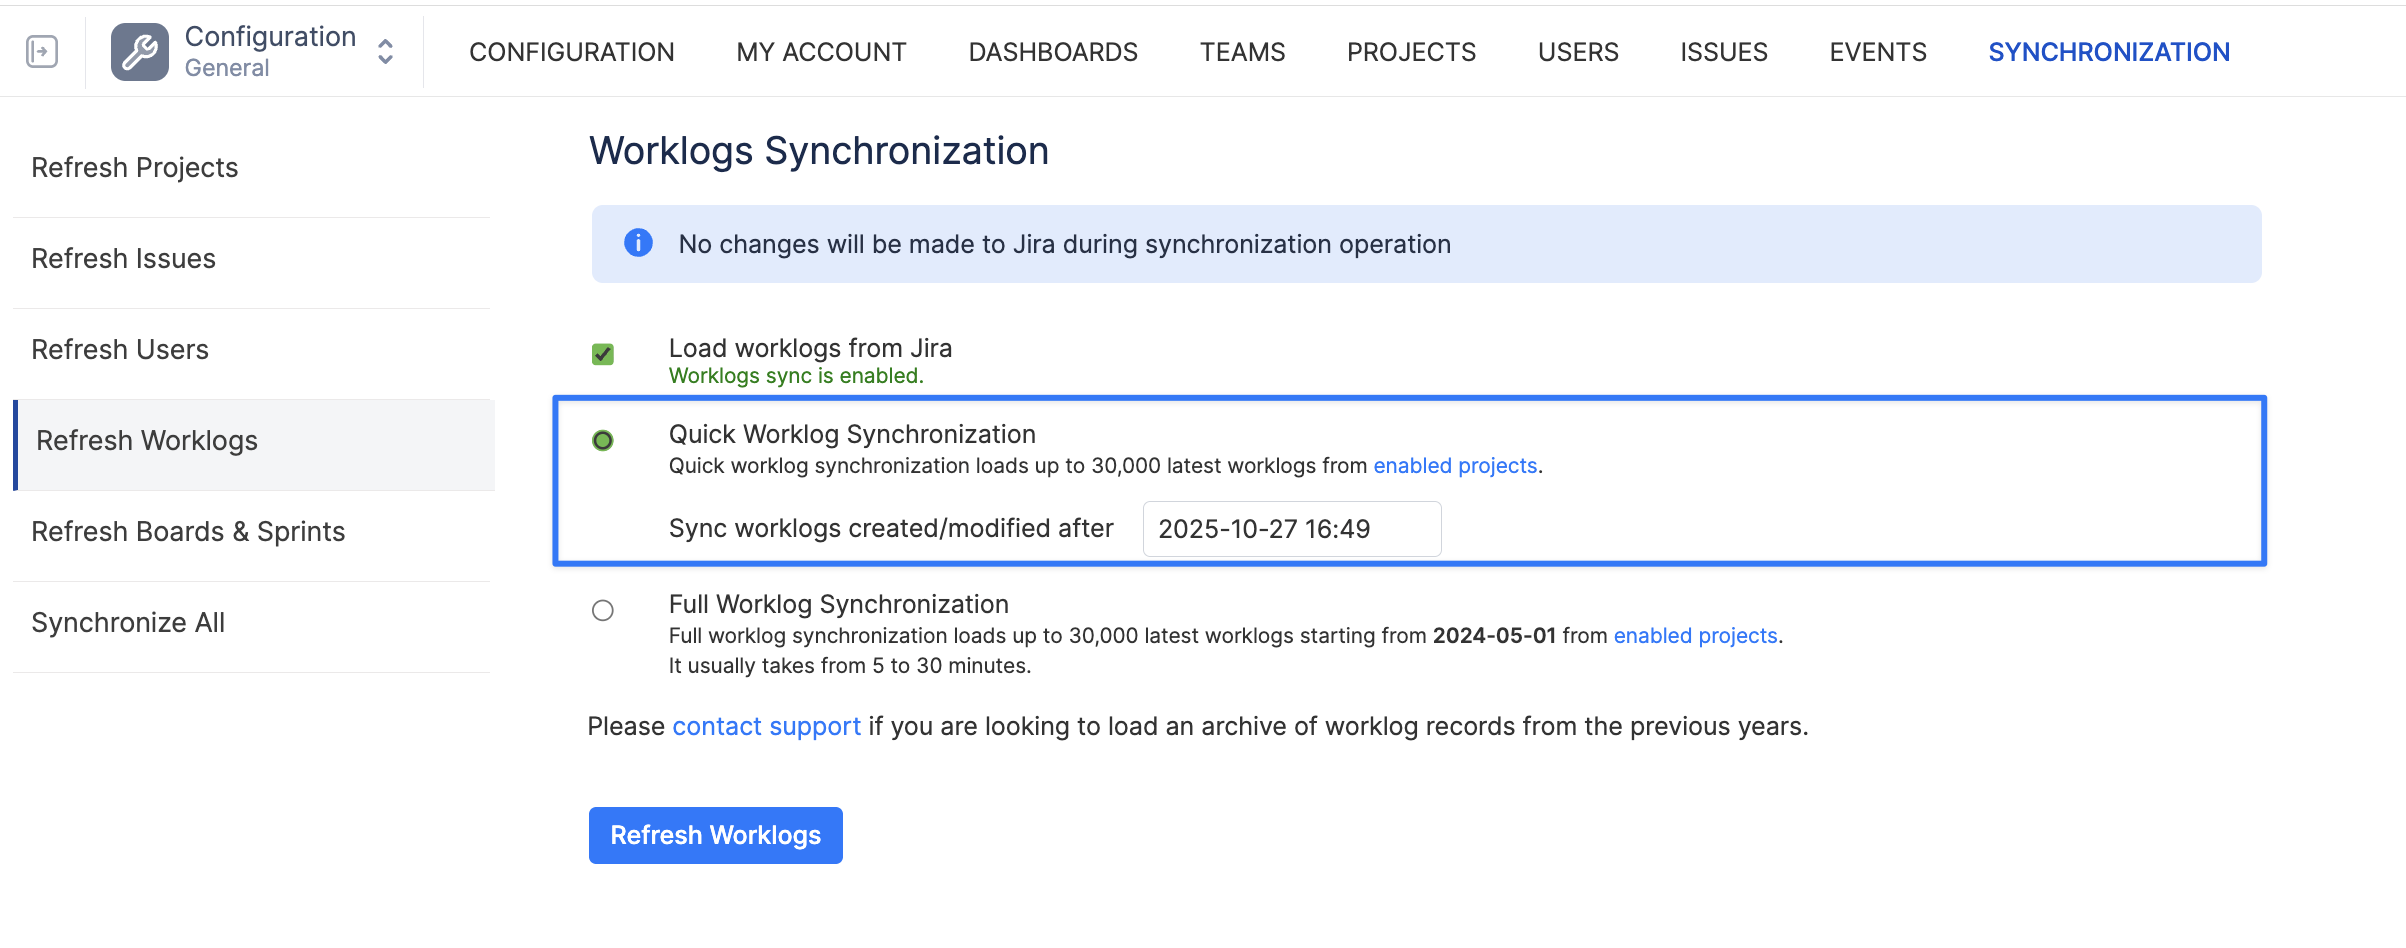This screenshot has width=2406, height=948.
Task: Click the sidebar collapse panel icon
Action: (42, 51)
